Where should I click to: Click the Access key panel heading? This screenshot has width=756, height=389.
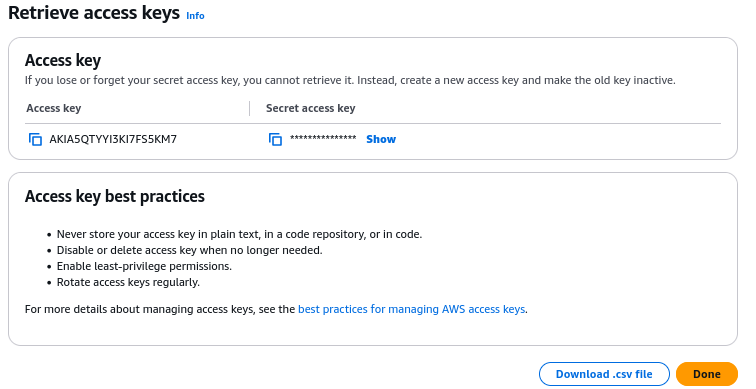pyautogui.click(x=63, y=61)
